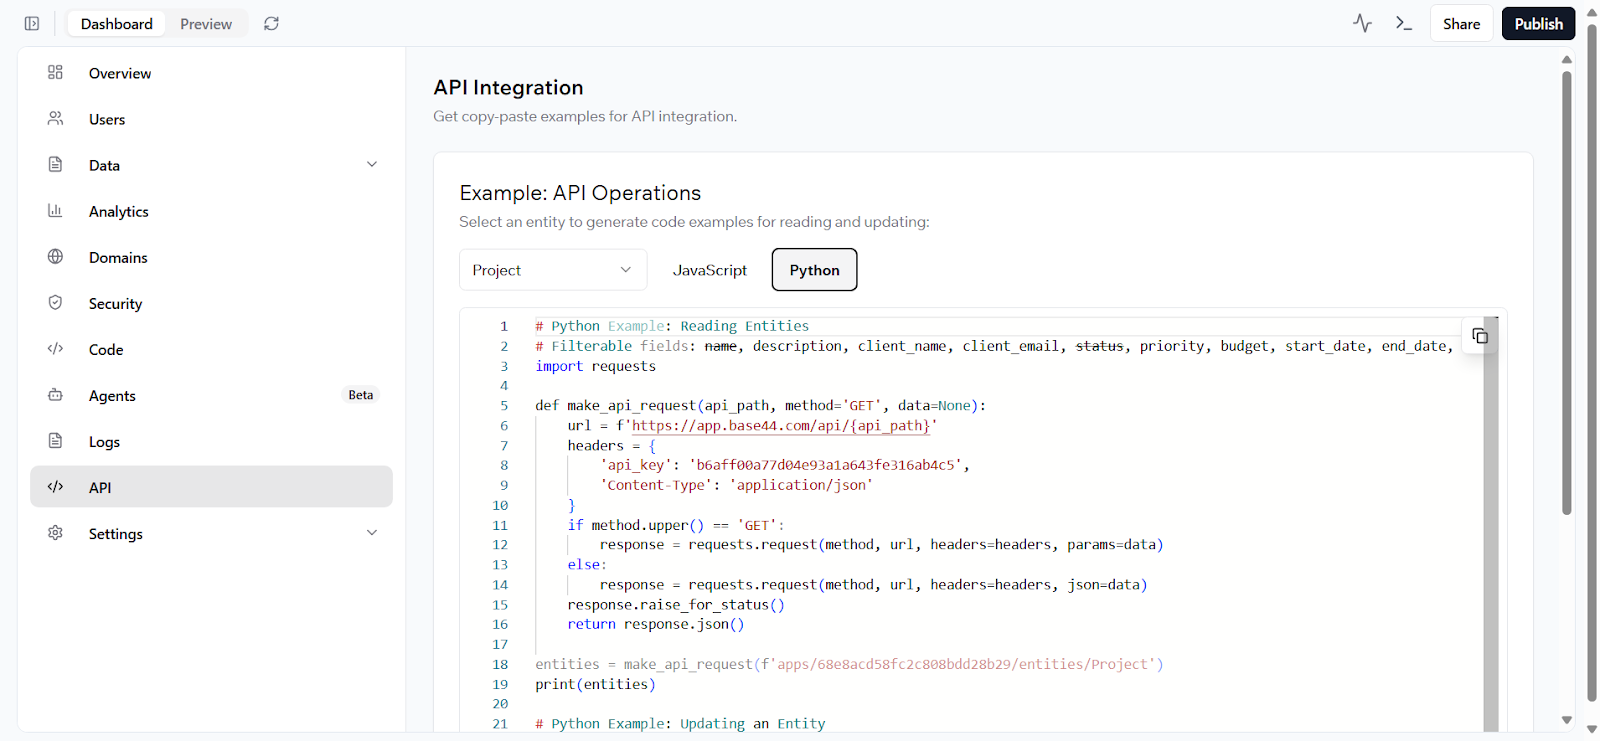Click the Overview grid icon
This screenshot has width=1600, height=741.
click(x=55, y=72)
